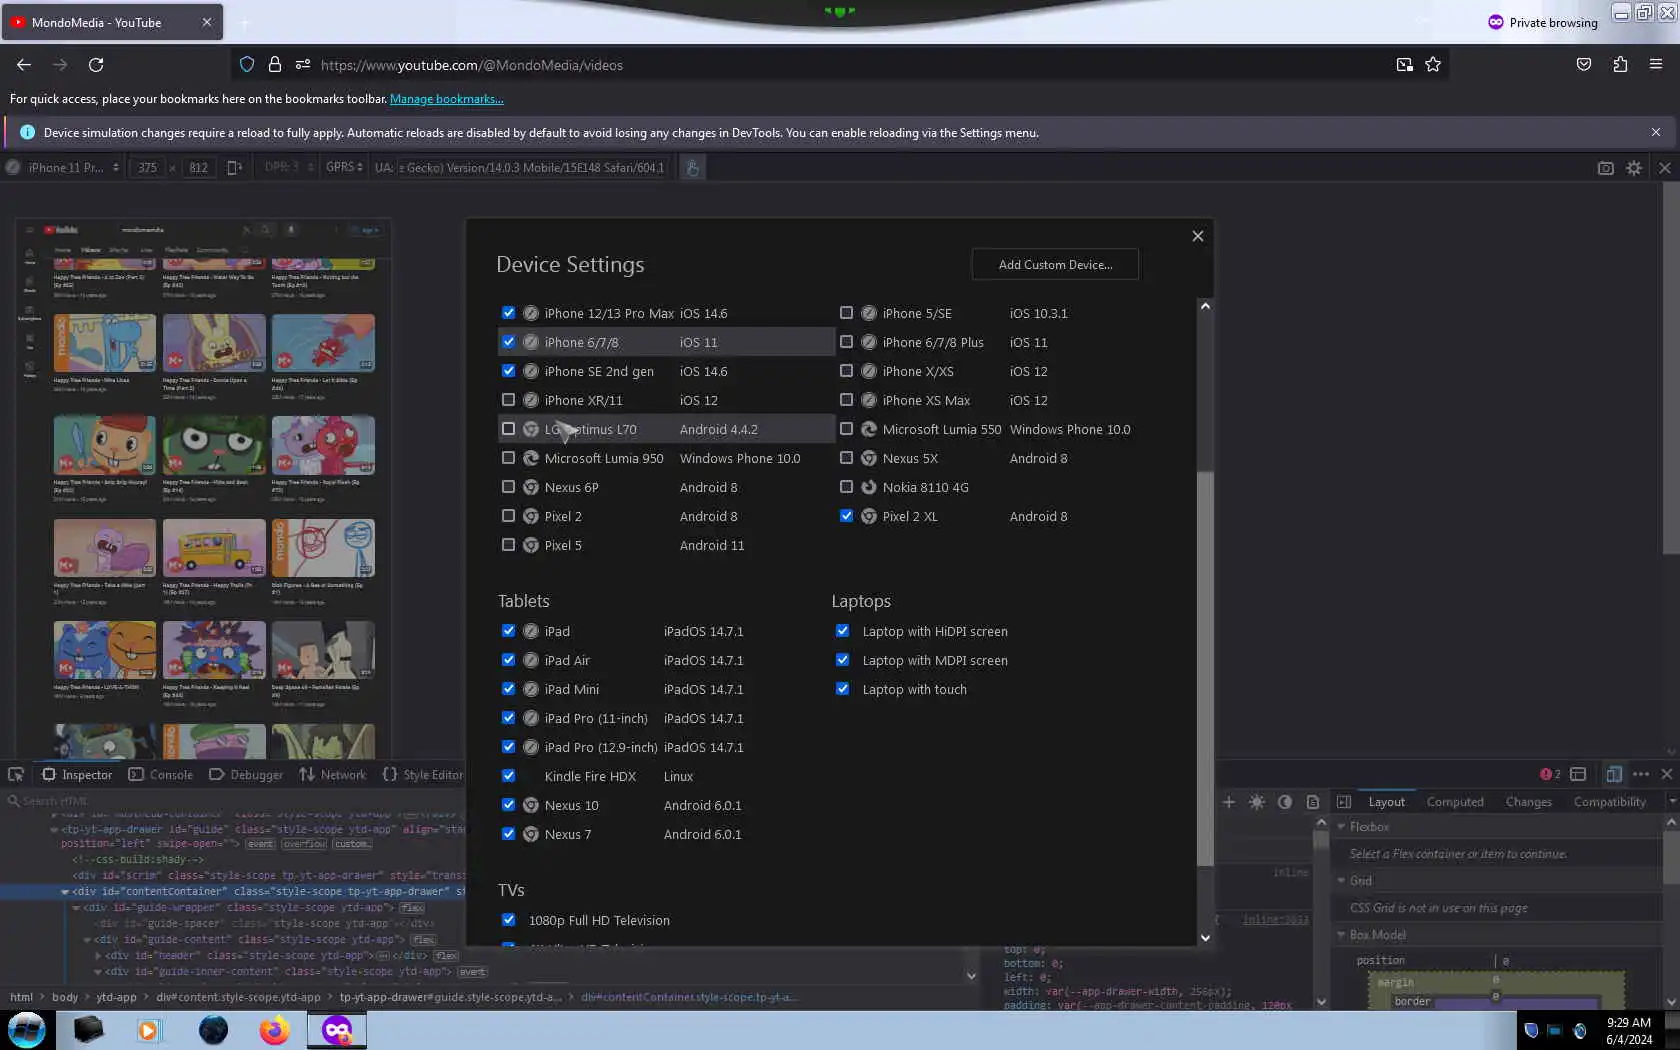Add a new CSS rule plus icon
This screenshot has width=1680, height=1050.
pos(1229,802)
